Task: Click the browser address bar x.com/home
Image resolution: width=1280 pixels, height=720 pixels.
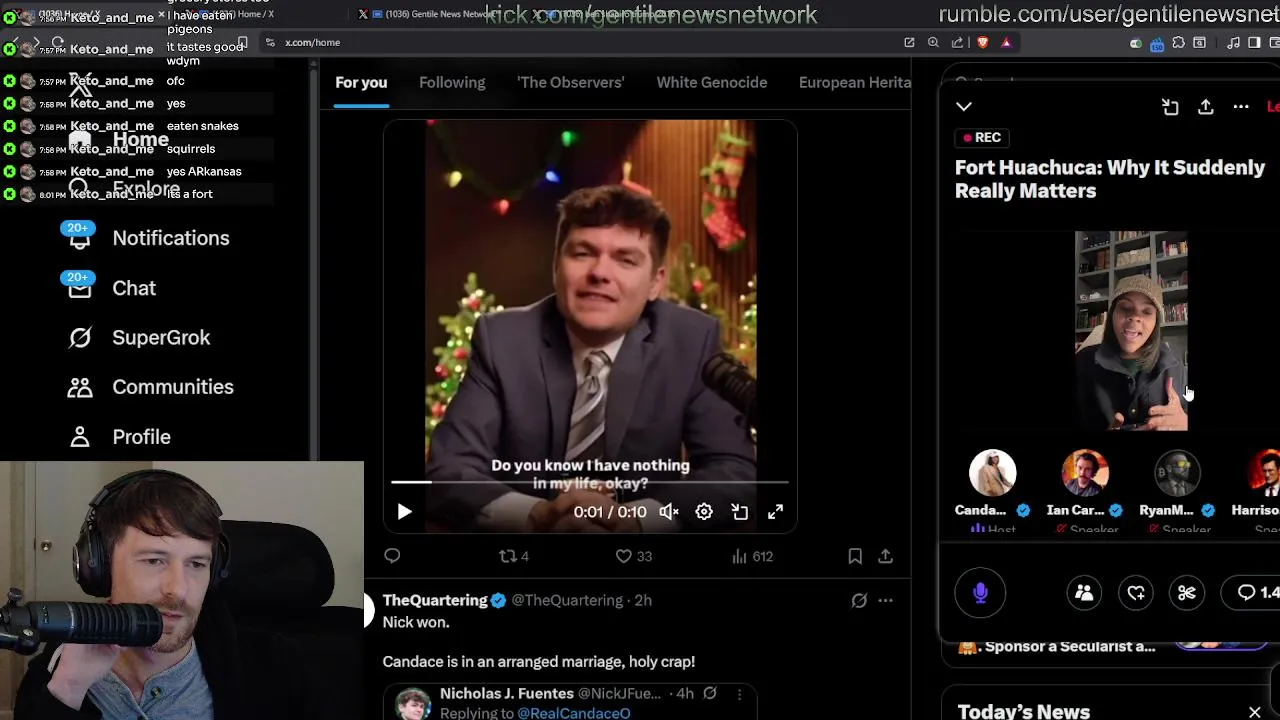Action: (312, 42)
